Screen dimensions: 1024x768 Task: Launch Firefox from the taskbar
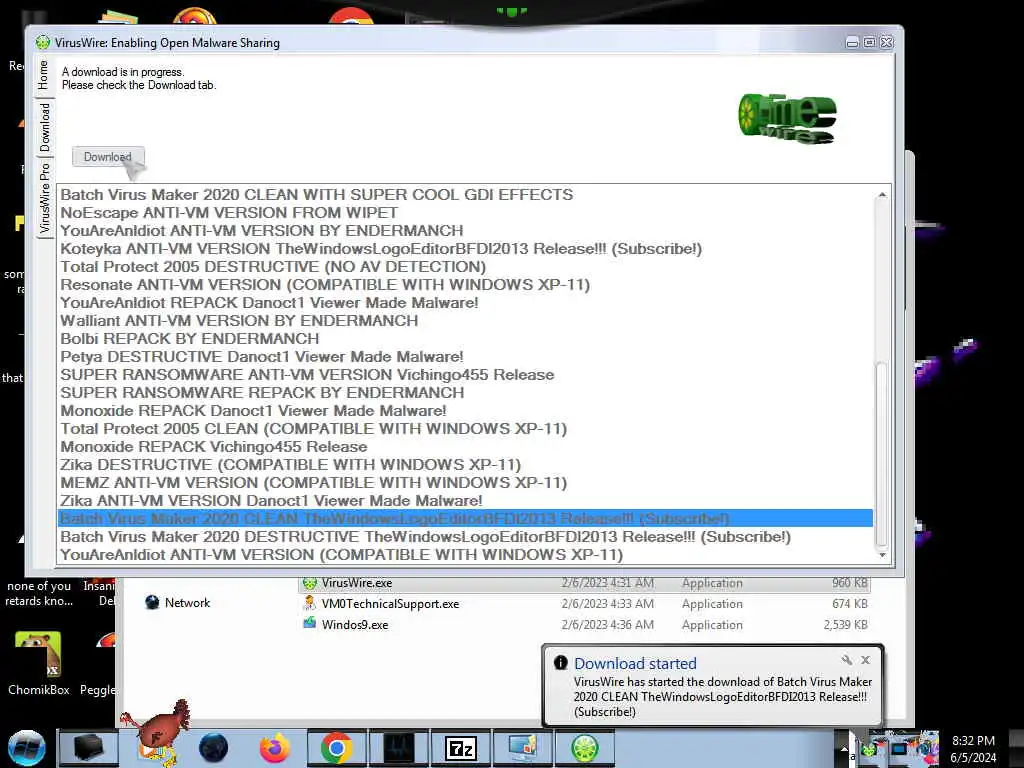tap(275, 748)
